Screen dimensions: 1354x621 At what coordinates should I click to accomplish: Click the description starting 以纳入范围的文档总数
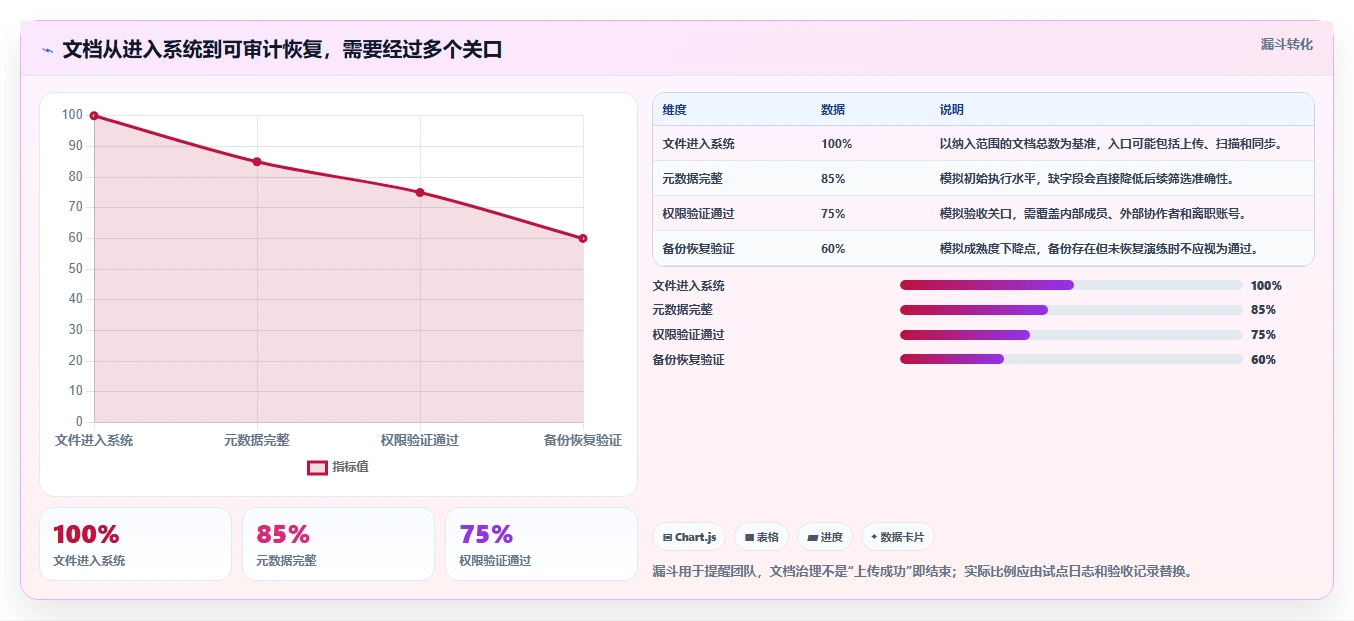(x=1111, y=144)
